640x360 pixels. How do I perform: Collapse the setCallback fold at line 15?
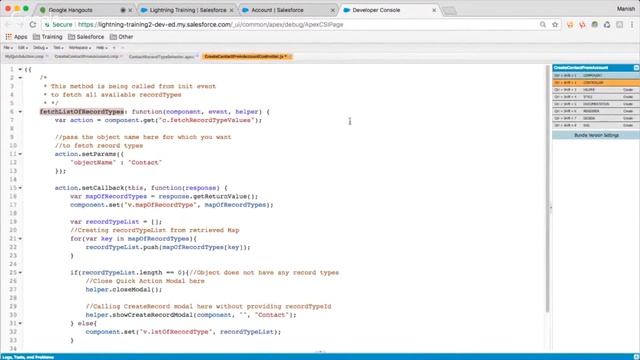tap(20, 188)
